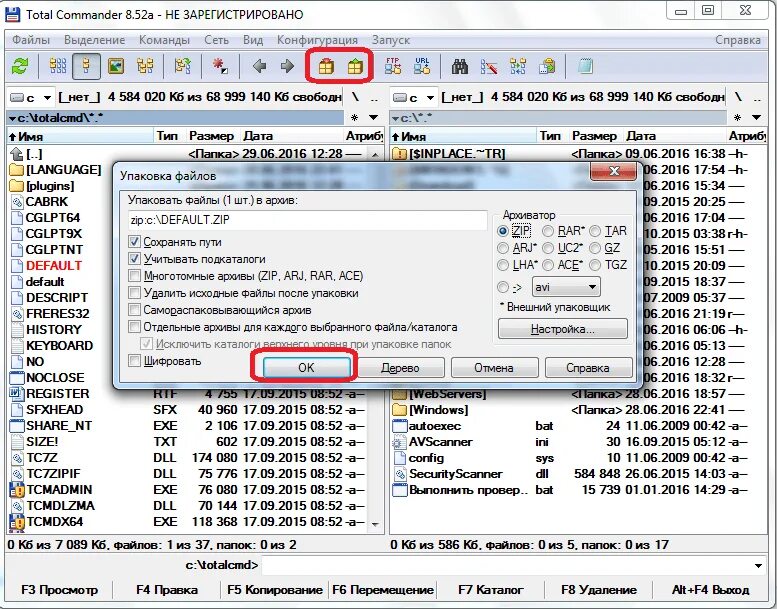The image size is (777, 609).
Task: Click right panel parent directory two-dots button
Action: click(x=757, y=98)
